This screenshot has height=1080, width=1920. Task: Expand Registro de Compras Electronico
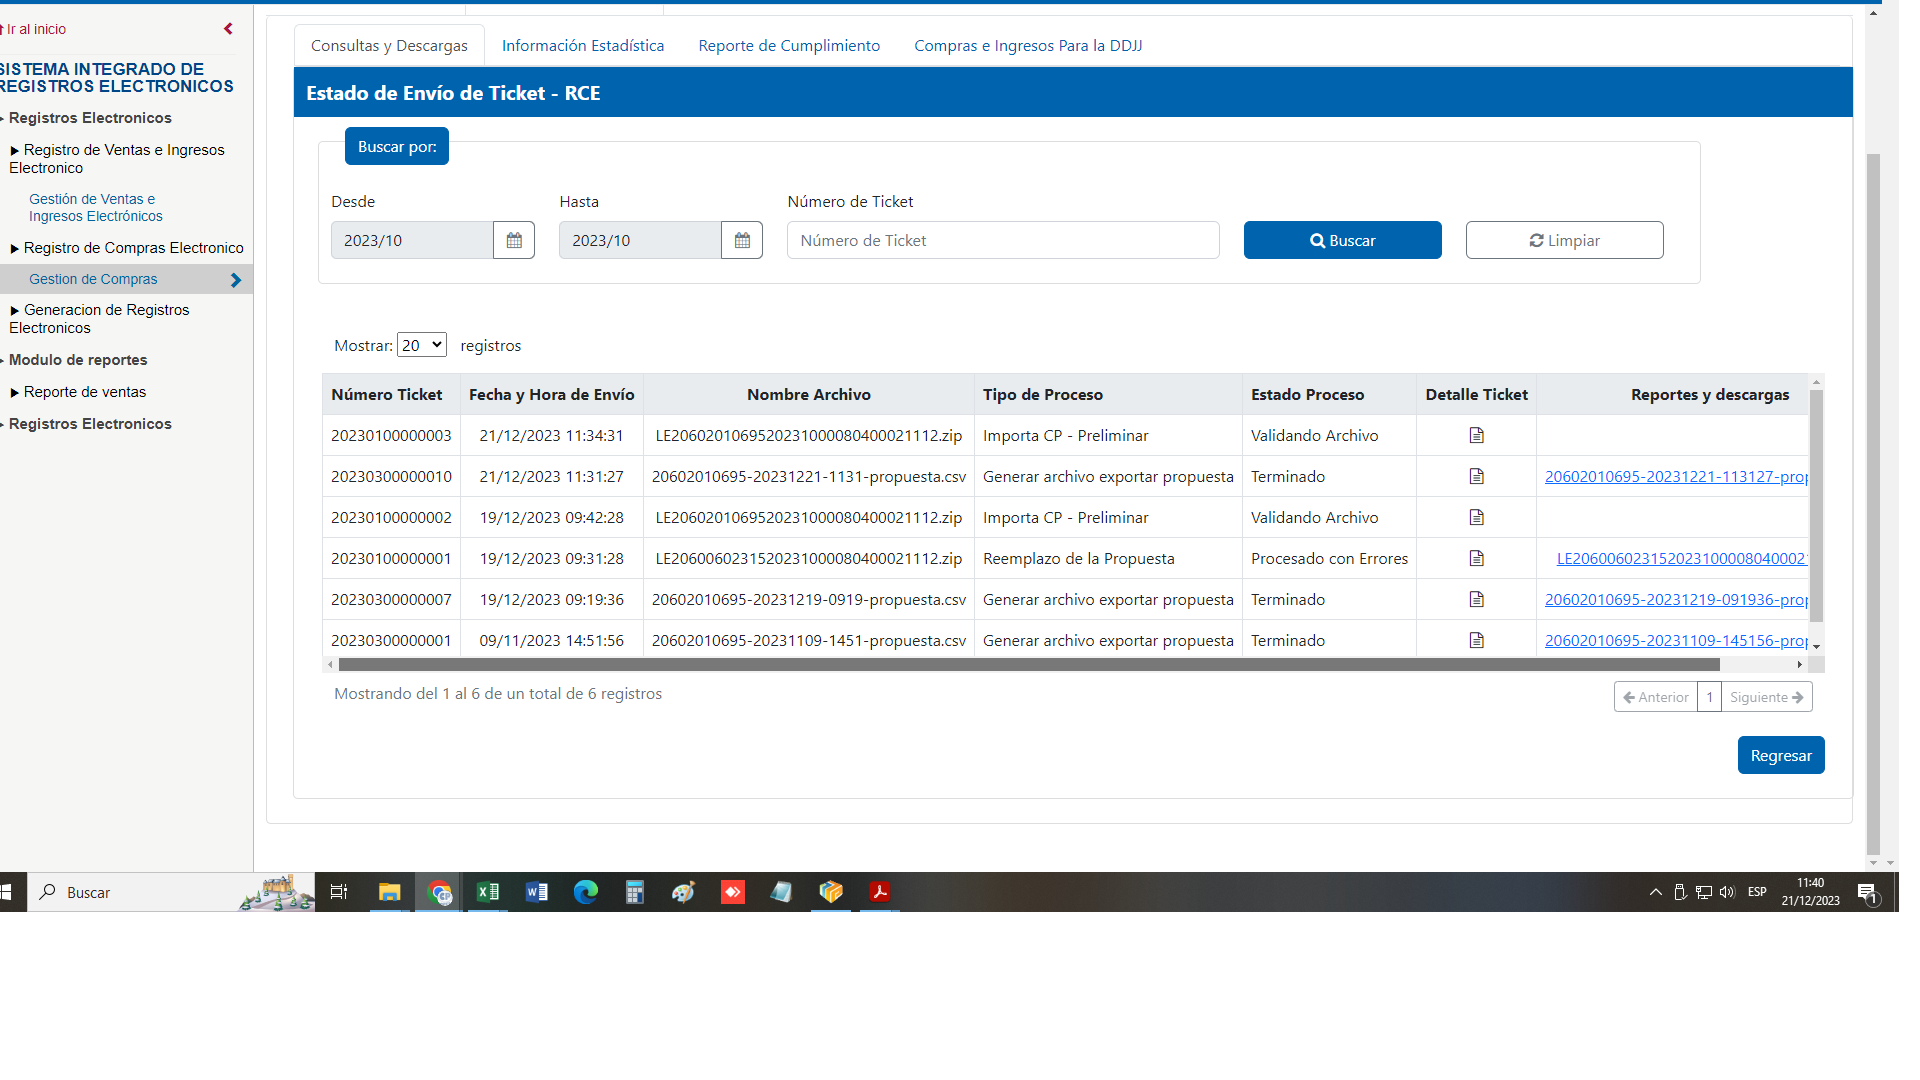click(x=133, y=248)
